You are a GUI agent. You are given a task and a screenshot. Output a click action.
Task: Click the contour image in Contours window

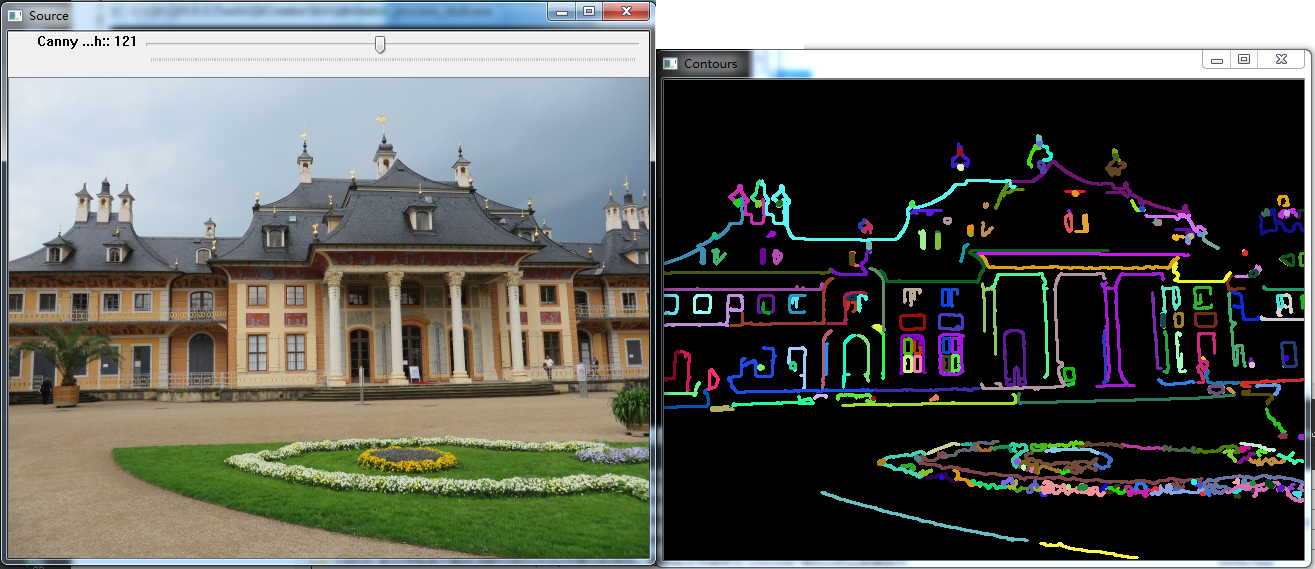click(x=985, y=320)
